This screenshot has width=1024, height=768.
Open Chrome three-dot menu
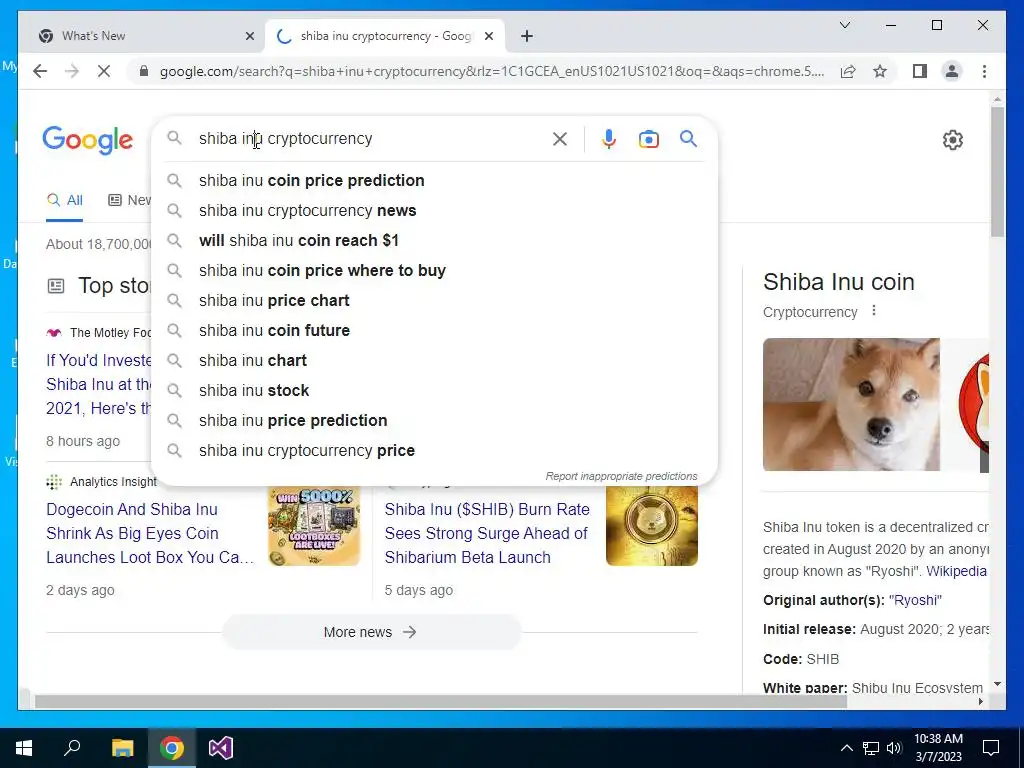point(984,71)
